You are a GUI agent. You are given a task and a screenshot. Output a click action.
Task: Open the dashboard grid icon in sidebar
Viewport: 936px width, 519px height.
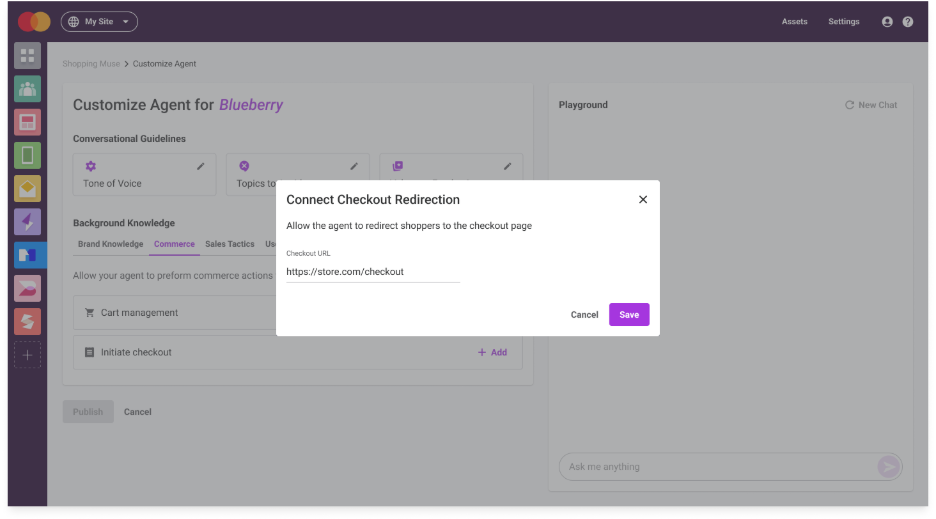[27, 56]
